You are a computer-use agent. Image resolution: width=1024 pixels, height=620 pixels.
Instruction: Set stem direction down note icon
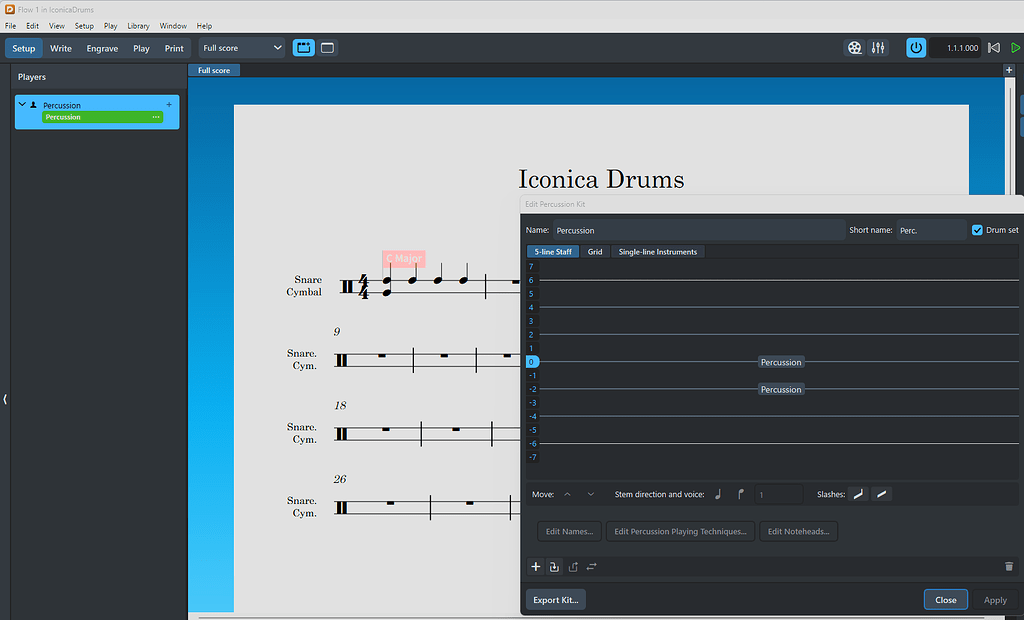pos(741,495)
